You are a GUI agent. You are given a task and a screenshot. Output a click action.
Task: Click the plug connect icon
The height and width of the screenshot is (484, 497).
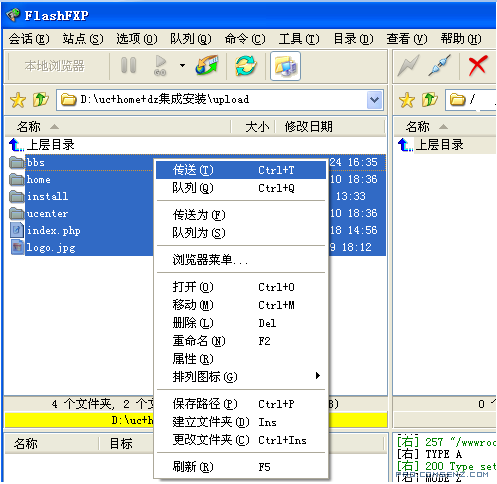click(439, 65)
